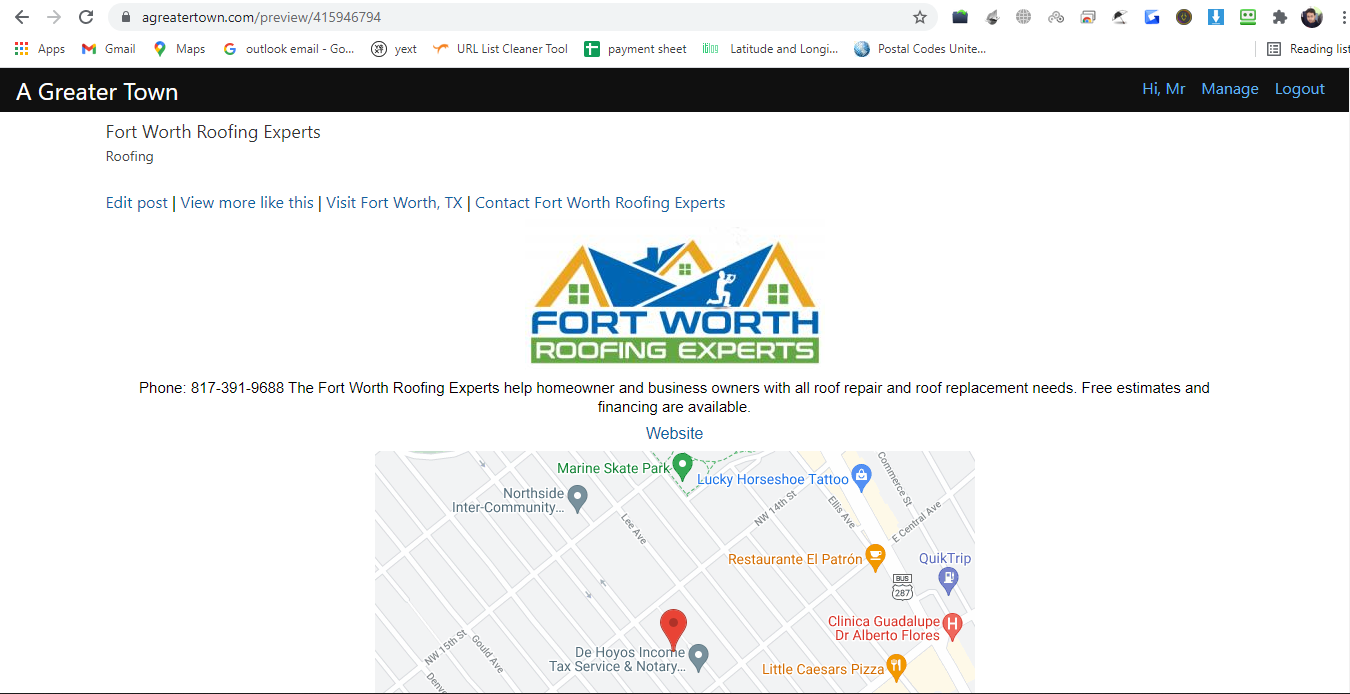
Task: Open the Extensions puzzle-piece menu
Action: click(x=1279, y=17)
